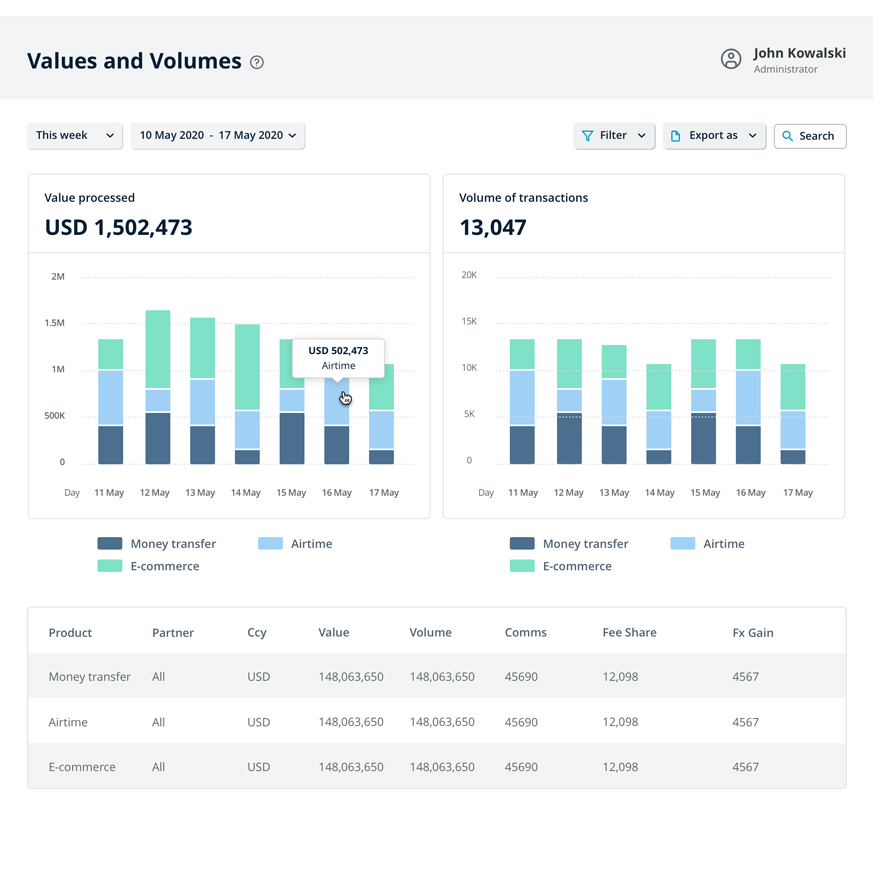
Task: Expand the date range 10 May–17 May picker
Action: (218, 136)
